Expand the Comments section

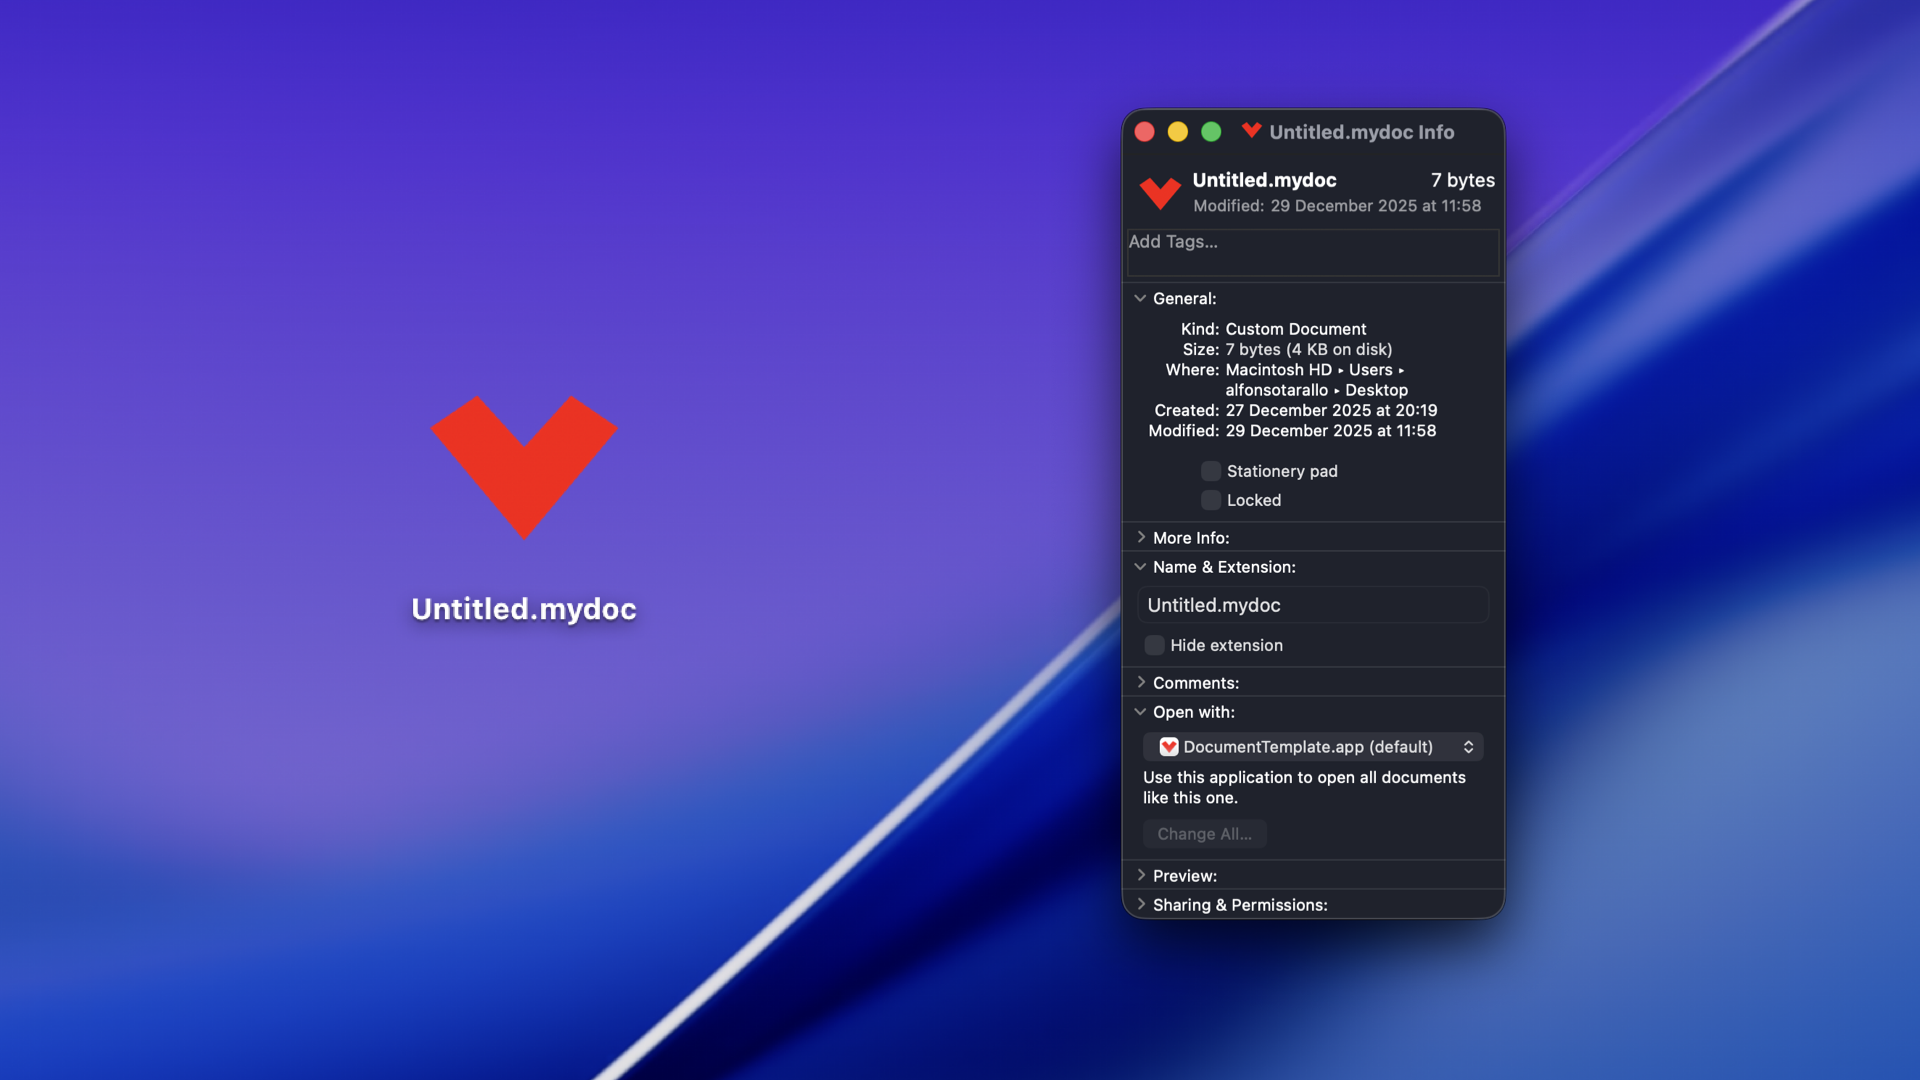click(1141, 683)
